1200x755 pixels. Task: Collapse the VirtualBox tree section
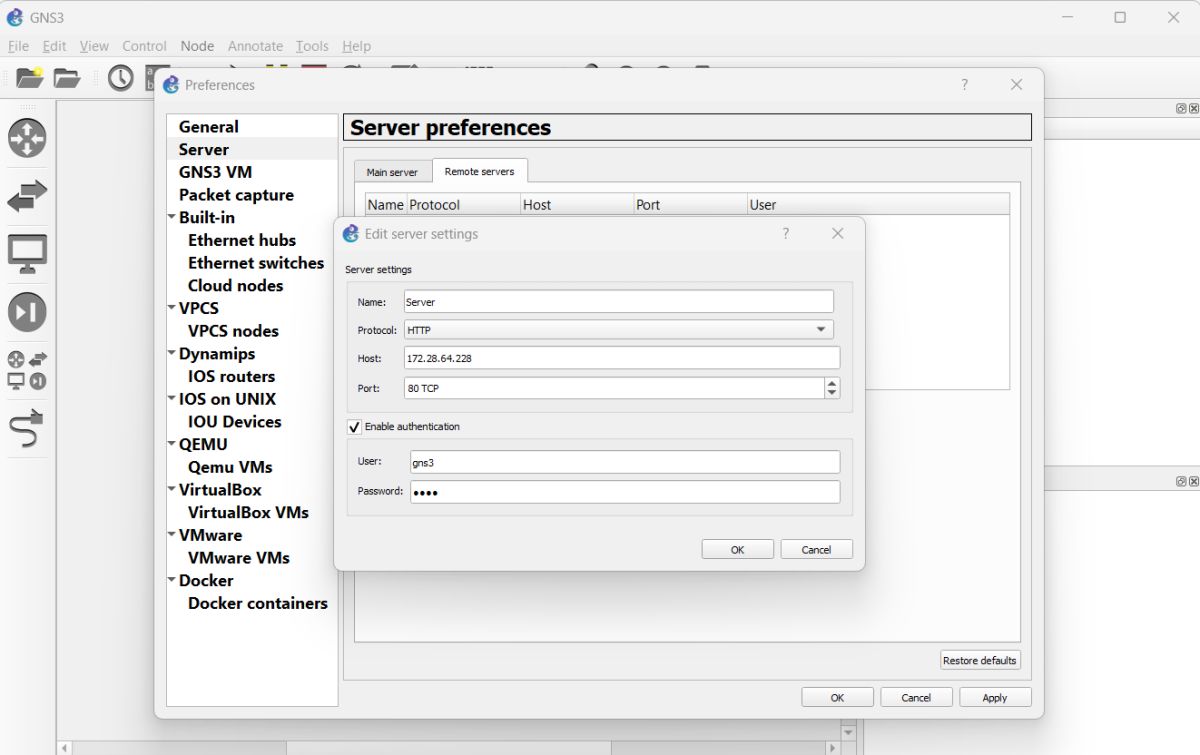[x=171, y=489]
